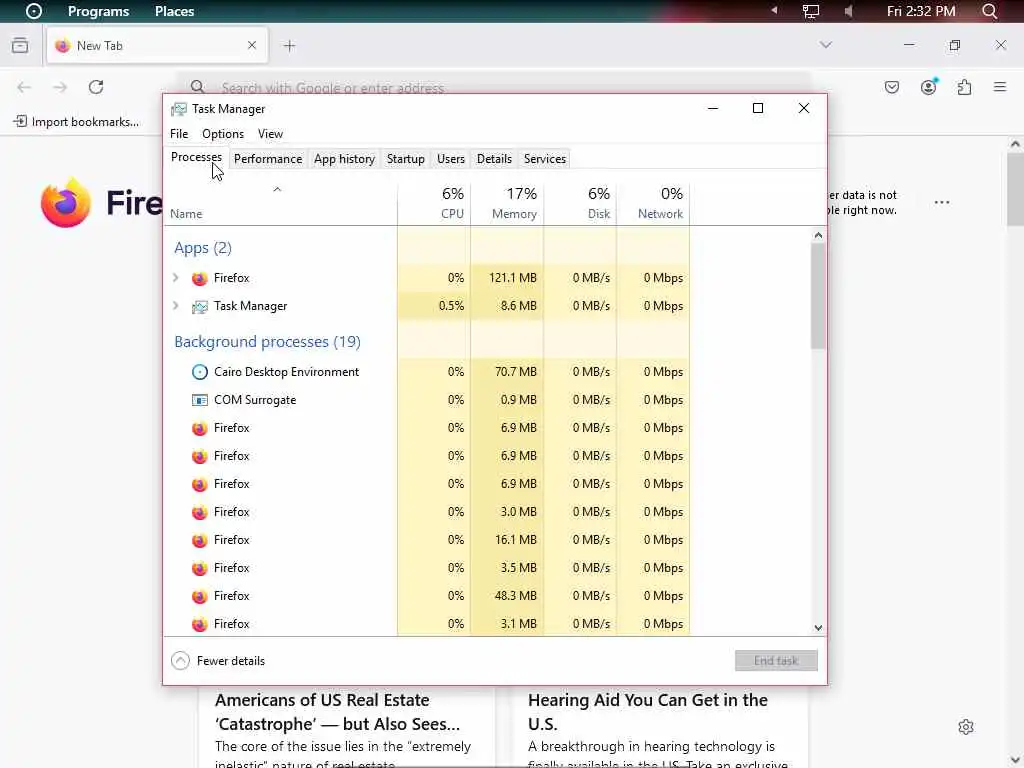Open the Firefox account icon

pos(928,87)
